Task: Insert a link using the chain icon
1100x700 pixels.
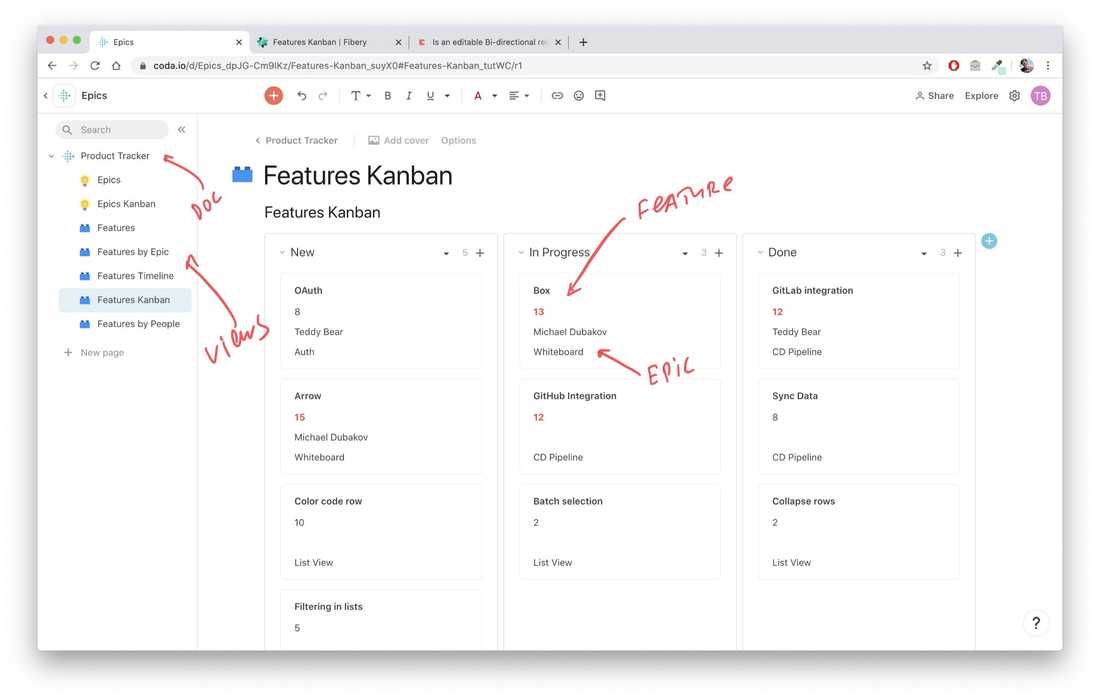Action: [x=557, y=95]
